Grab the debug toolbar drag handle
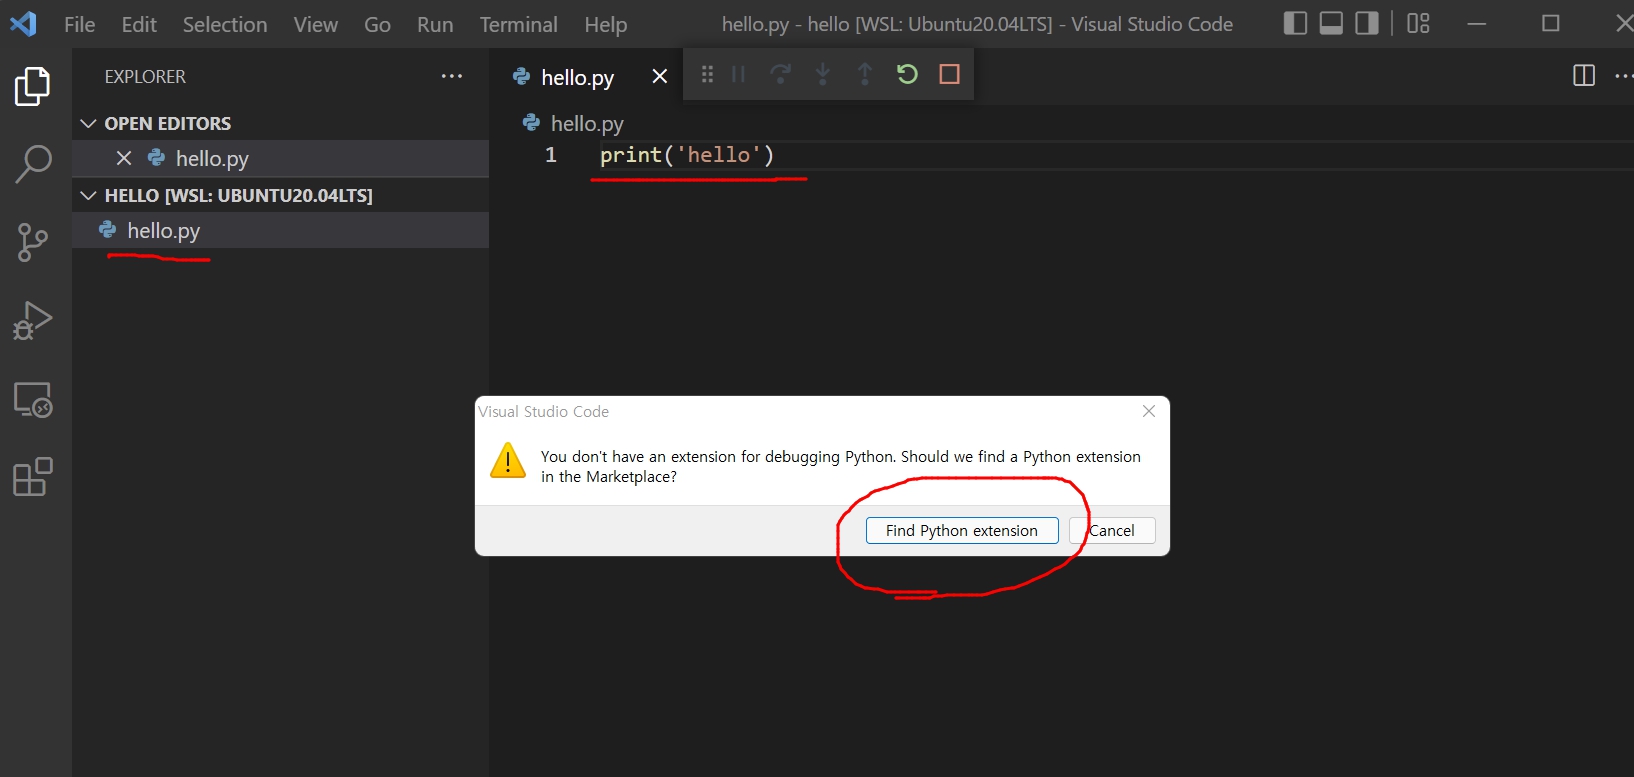Viewport: 1634px width, 777px height. pyautogui.click(x=707, y=74)
